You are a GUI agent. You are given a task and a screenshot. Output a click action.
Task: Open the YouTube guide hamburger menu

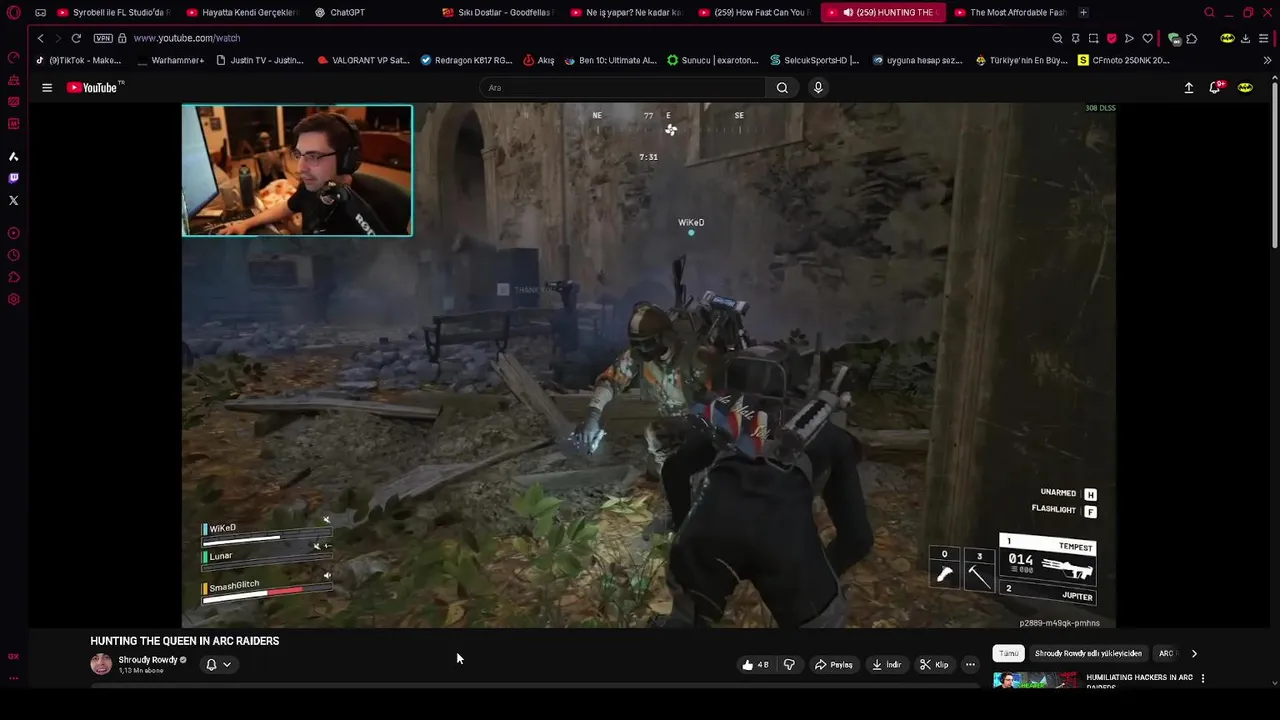click(47, 88)
